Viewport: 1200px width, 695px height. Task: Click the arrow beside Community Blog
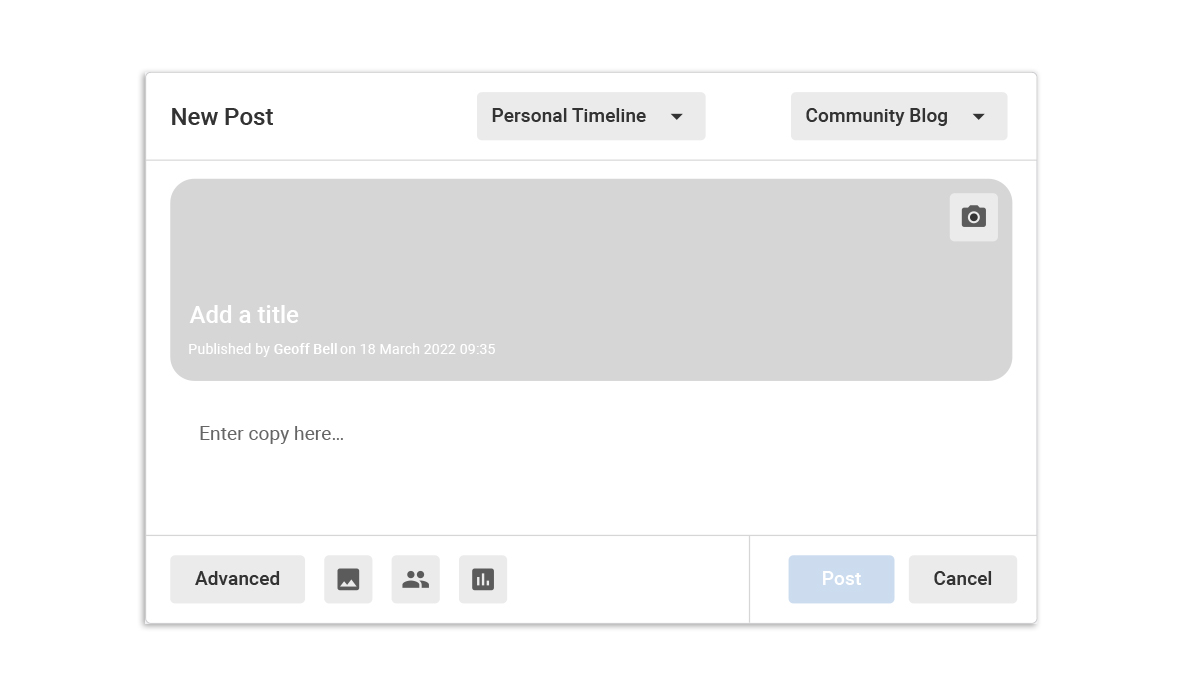979,117
